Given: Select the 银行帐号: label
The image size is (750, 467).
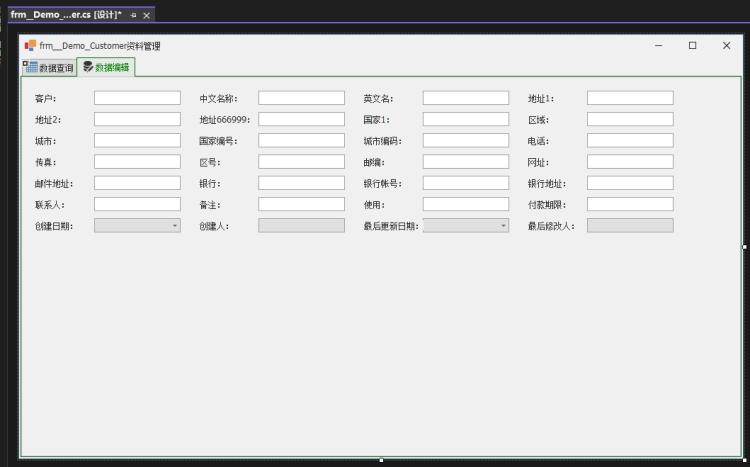Looking at the screenshot, I should pos(383,184).
